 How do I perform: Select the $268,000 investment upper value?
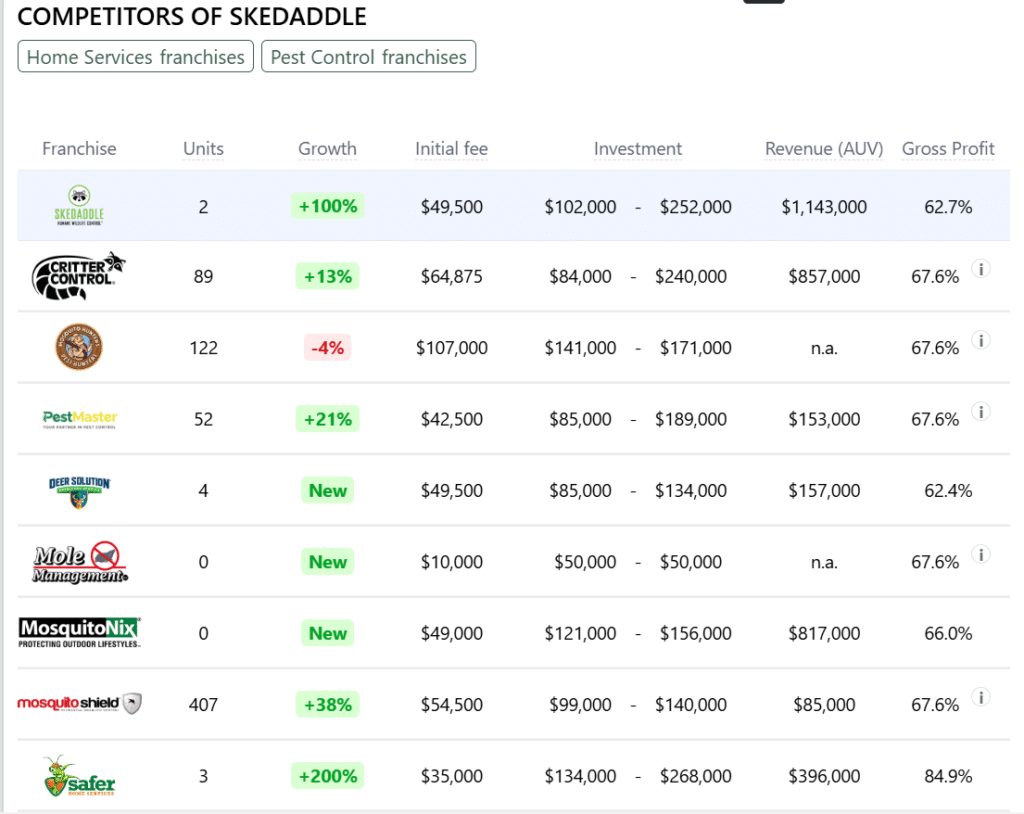[696, 777]
